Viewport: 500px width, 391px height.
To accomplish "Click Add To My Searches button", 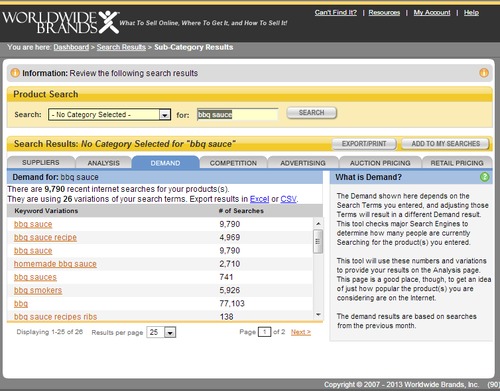I will [x=446, y=144].
